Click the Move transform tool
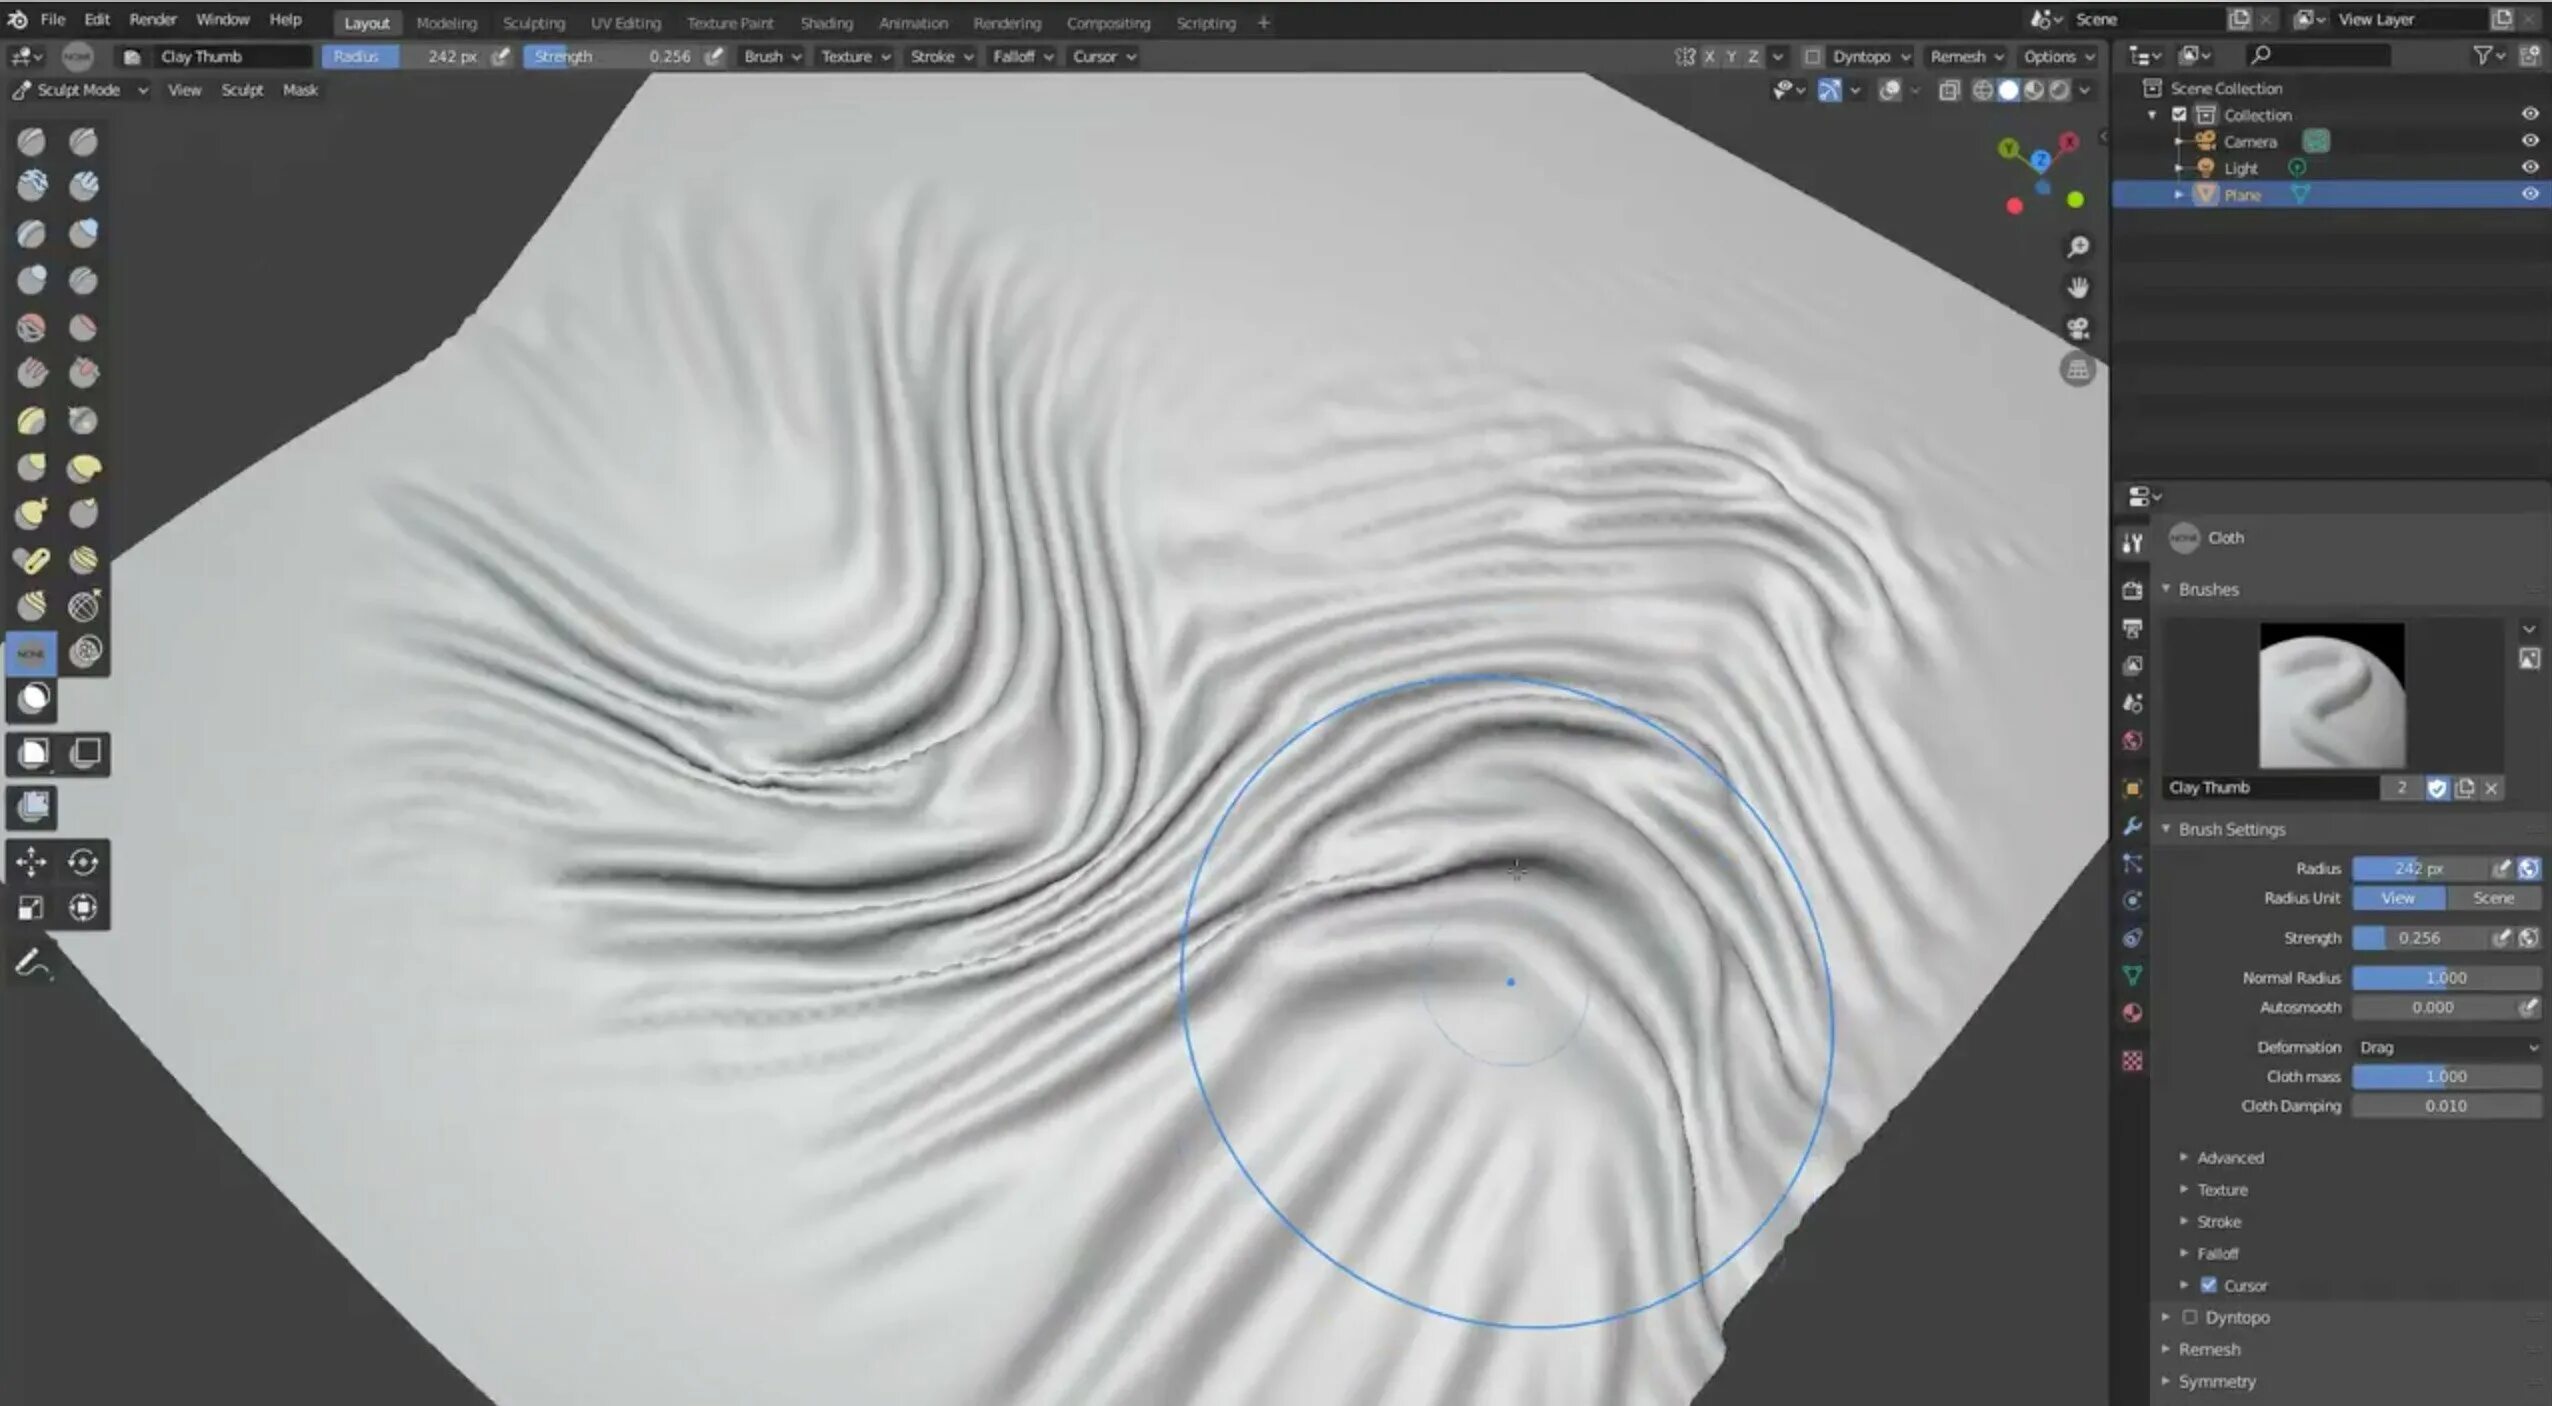Viewport: 2552px width, 1406px height. pyautogui.click(x=30, y=861)
